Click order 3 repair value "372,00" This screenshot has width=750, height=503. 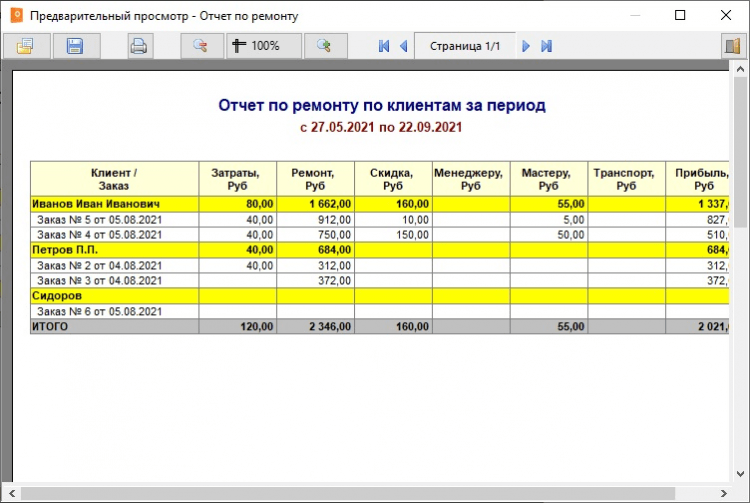click(334, 281)
